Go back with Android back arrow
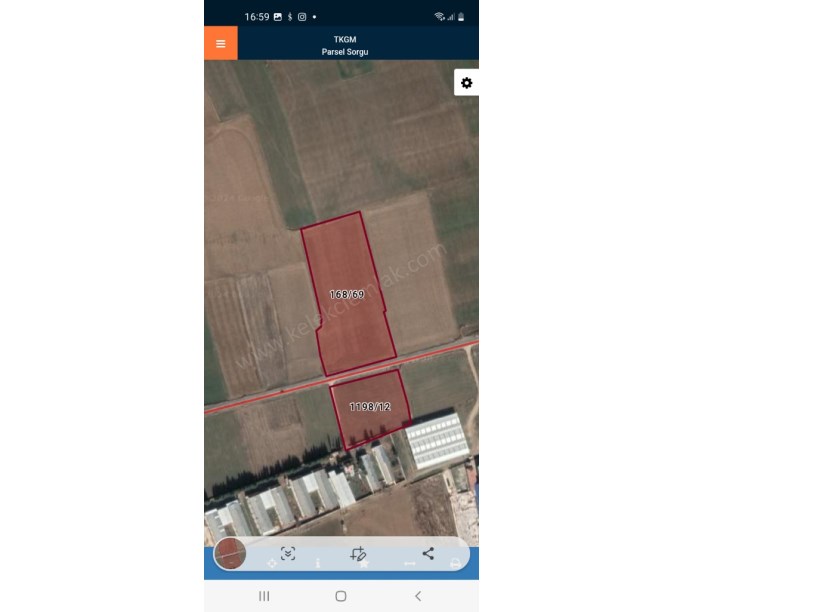The height and width of the screenshot is (612, 816). [x=418, y=596]
